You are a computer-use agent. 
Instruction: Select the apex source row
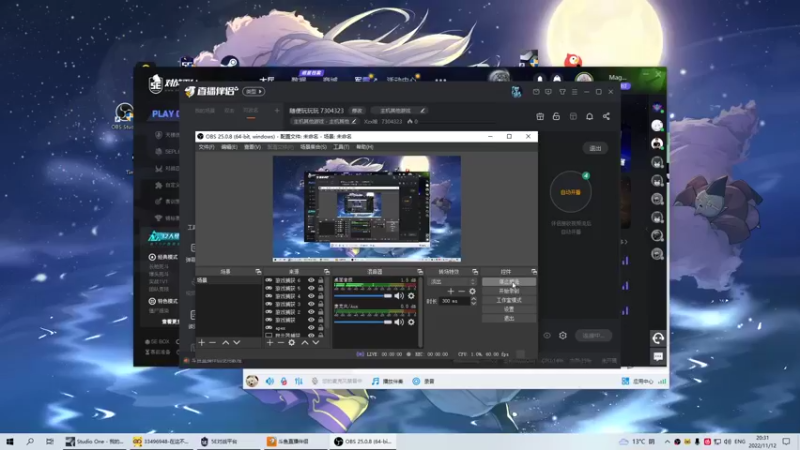(x=294, y=328)
